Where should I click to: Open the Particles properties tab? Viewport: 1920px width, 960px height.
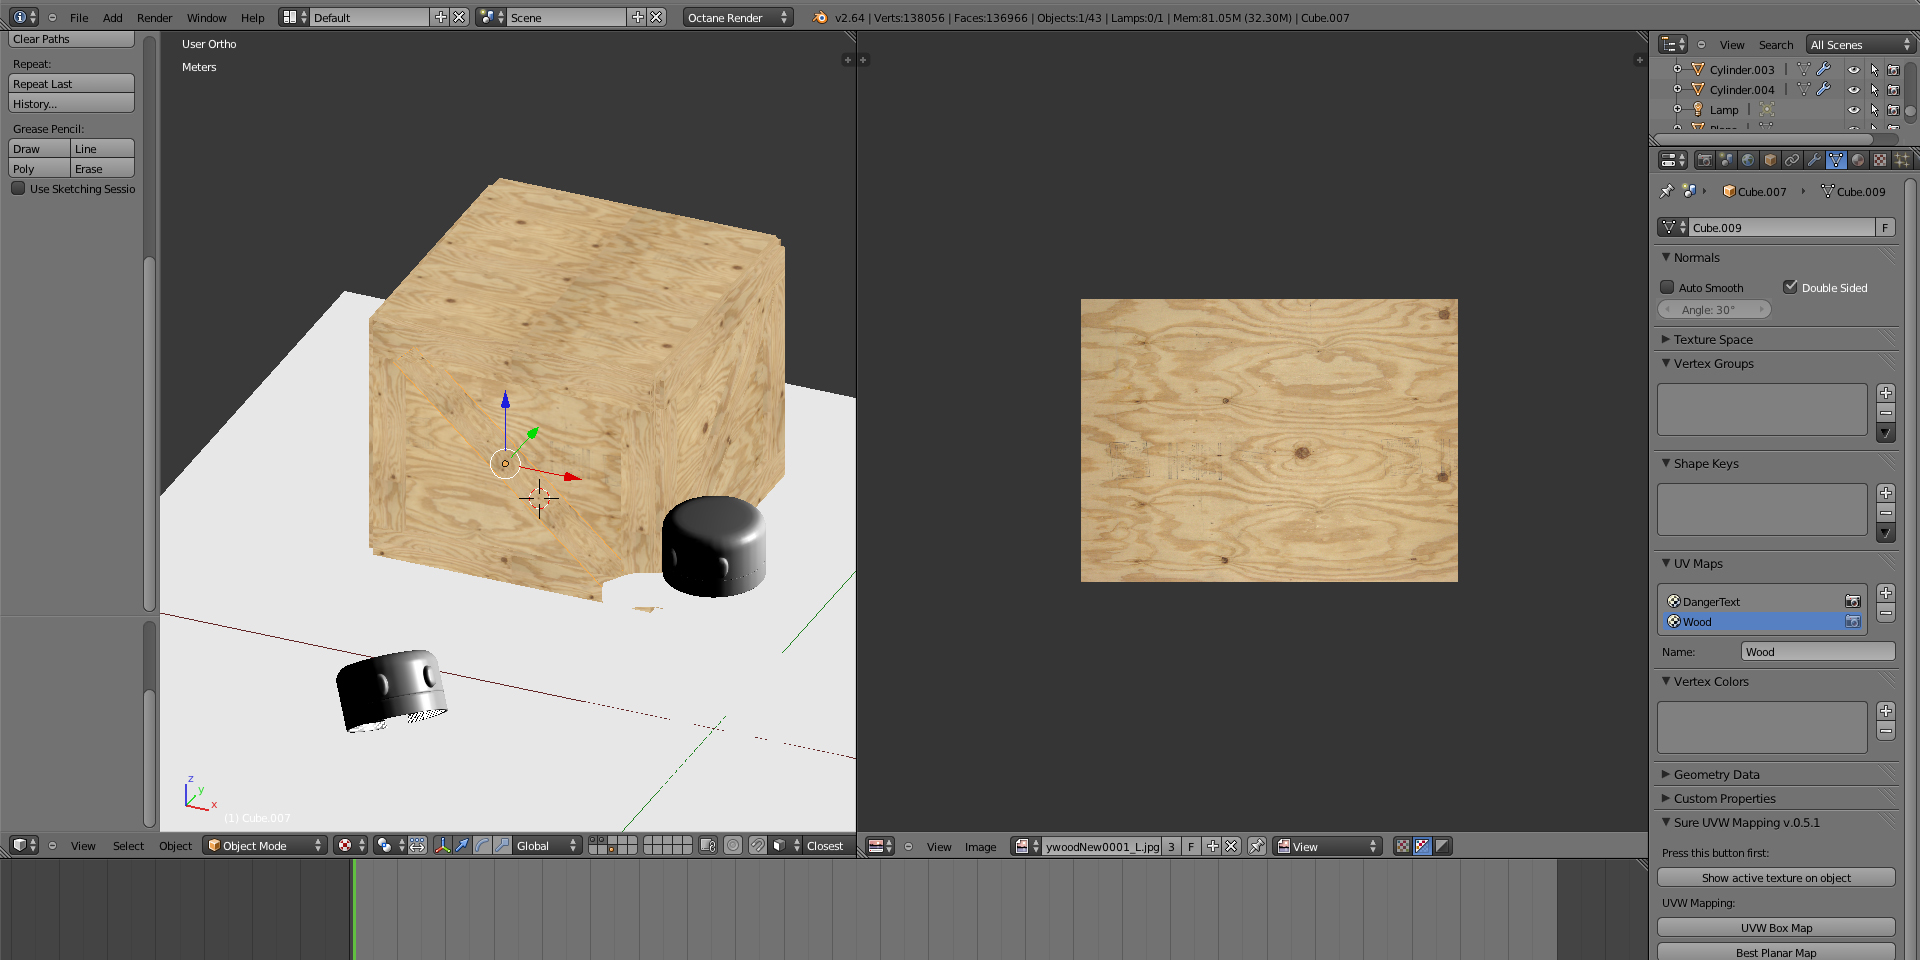1902,160
